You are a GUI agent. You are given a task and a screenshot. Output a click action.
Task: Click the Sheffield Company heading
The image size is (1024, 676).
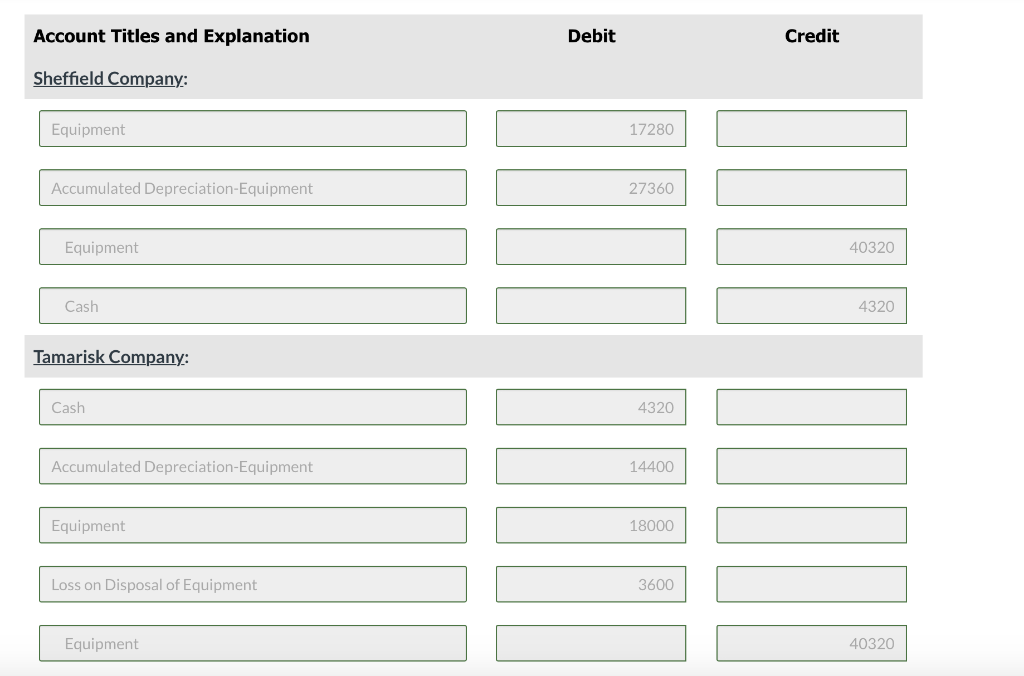pyautogui.click(x=110, y=78)
